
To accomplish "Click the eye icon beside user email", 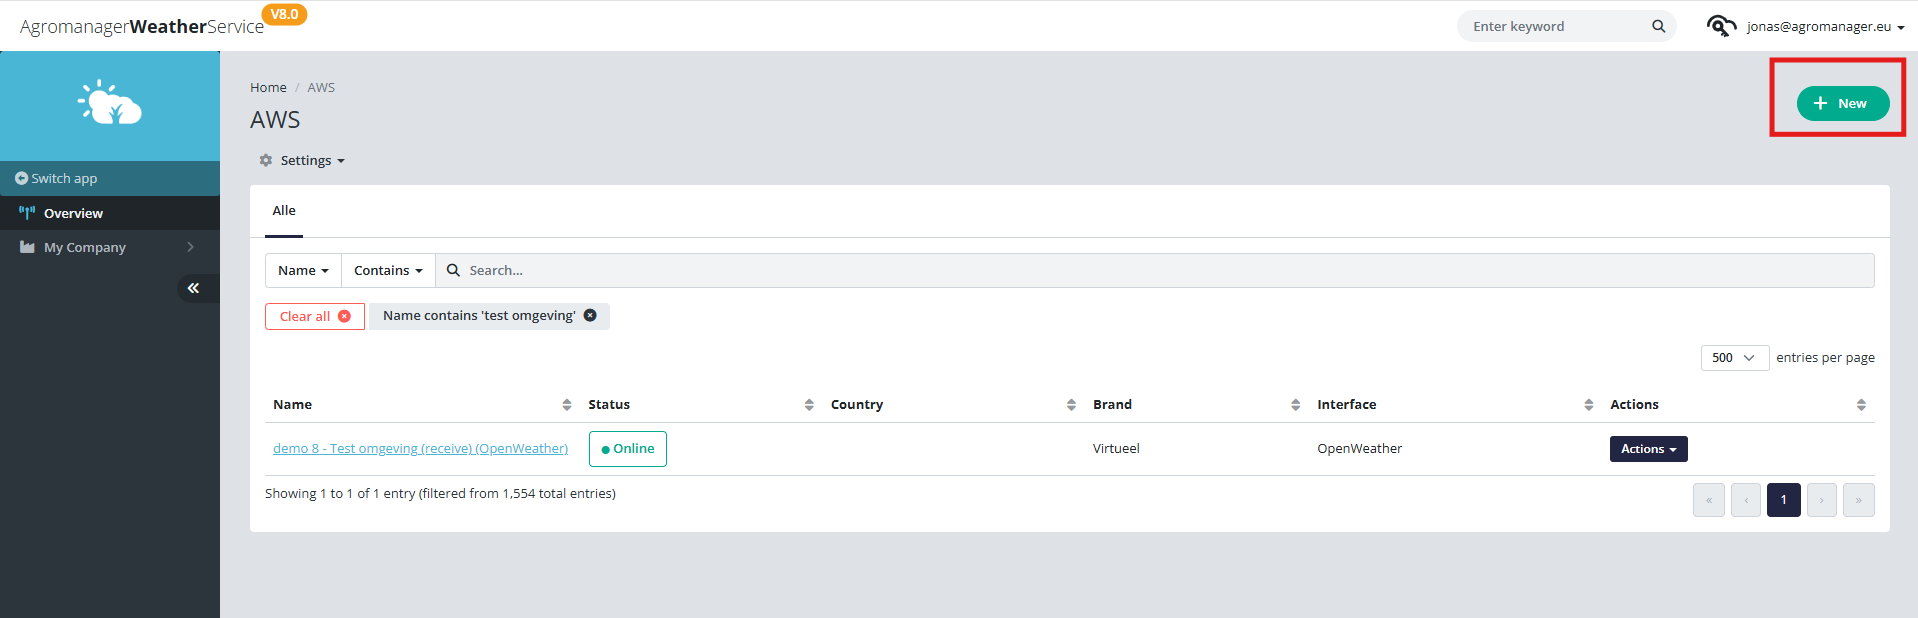I will click(1721, 26).
